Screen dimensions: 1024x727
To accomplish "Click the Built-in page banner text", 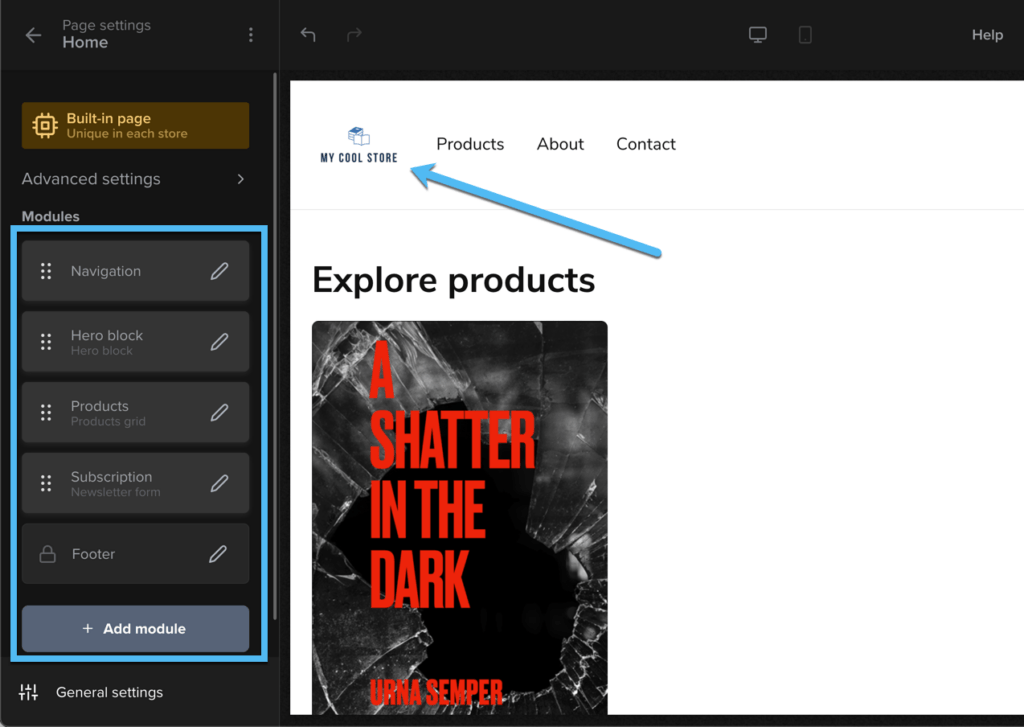I will (127, 125).
